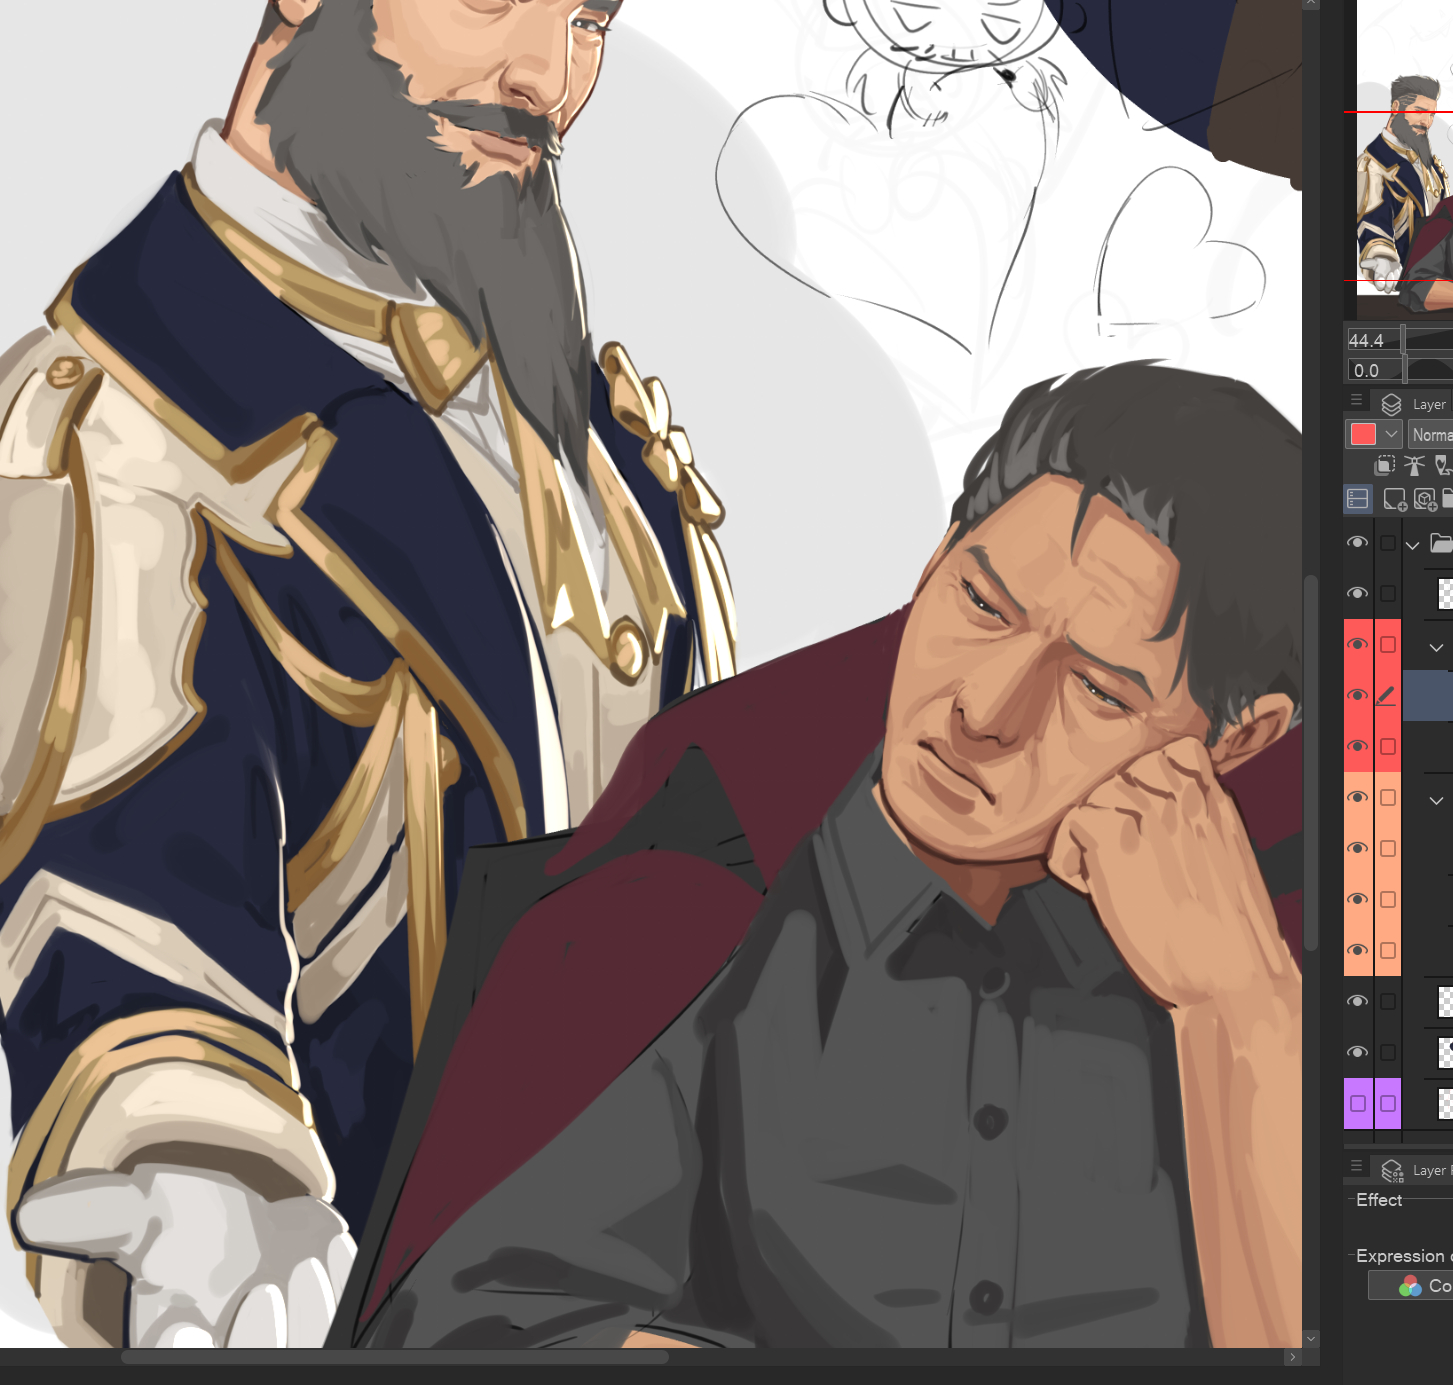The height and width of the screenshot is (1385, 1453).
Task: Show the hidden purple layer
Action: (1357, 1103)
